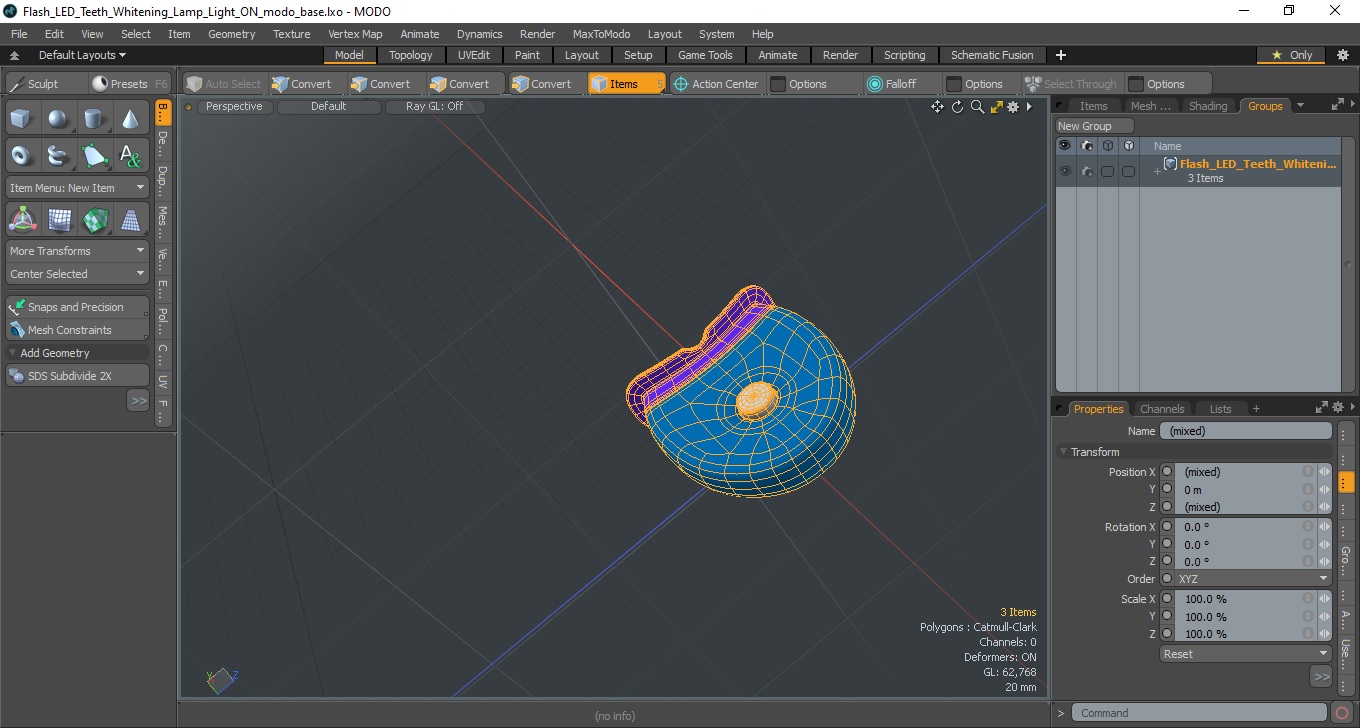Click Mesh Constraints

[x=77, y=330]
